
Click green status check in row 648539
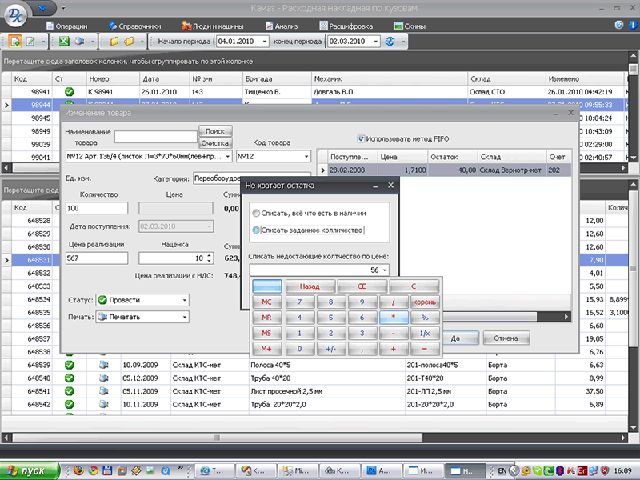click(x=69, y=365)
